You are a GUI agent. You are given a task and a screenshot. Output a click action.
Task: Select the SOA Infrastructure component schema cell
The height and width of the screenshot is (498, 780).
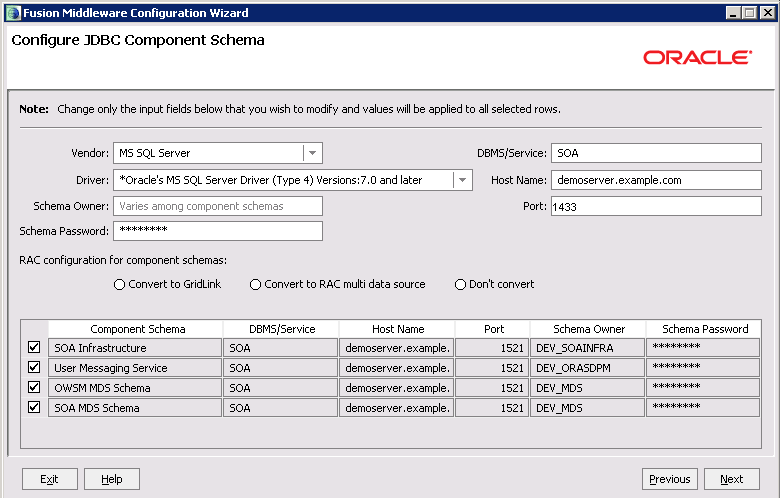[135, 348]
